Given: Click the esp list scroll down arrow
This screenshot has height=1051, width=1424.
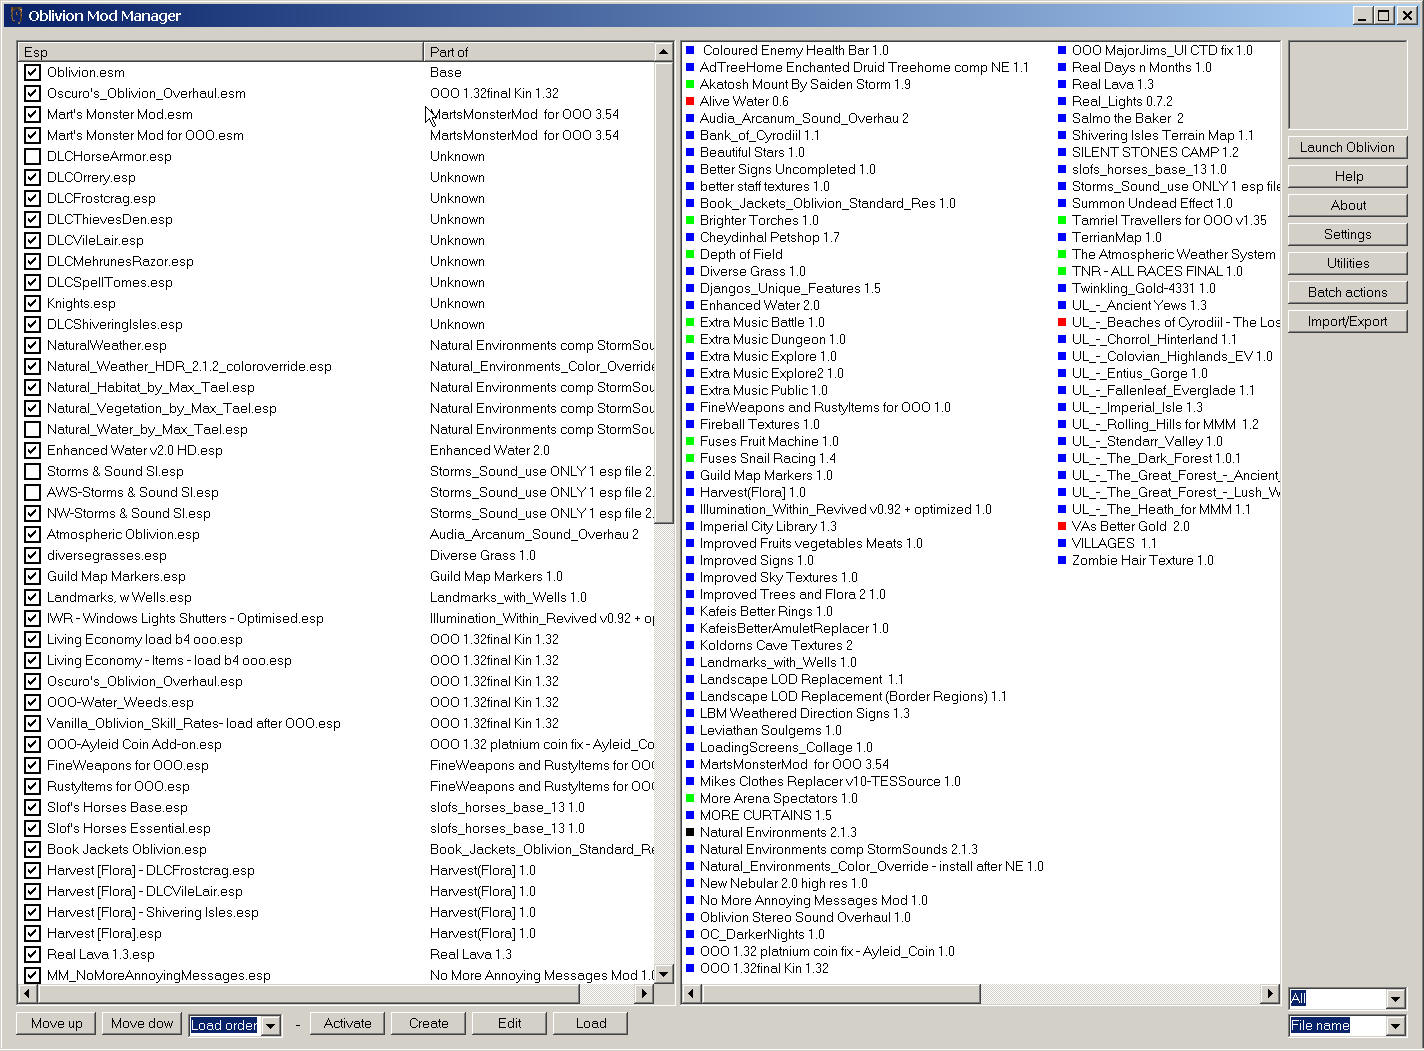Looking at the screenshot, I should tap(663, 973).
